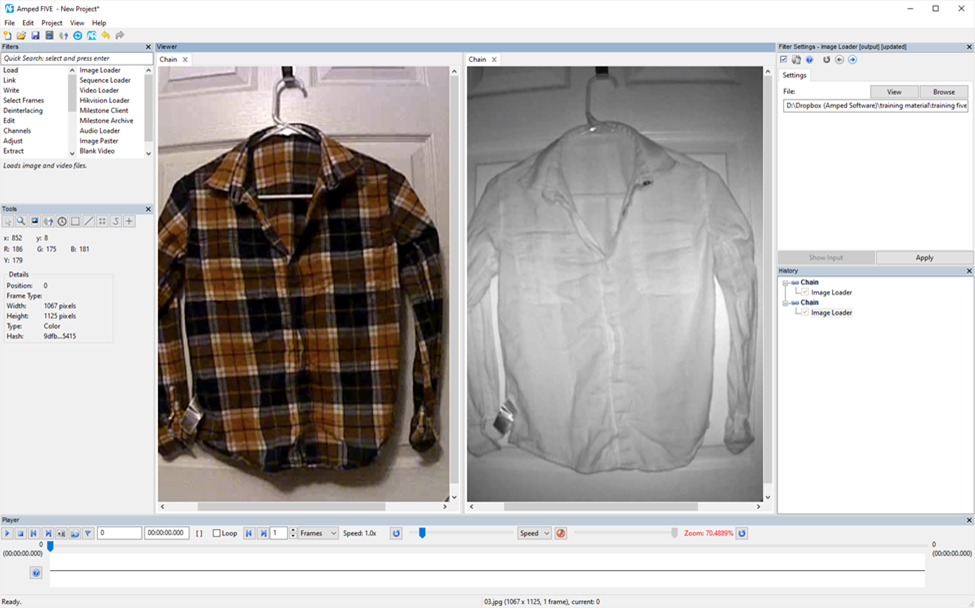
Task: Click the Save project icon in toolbar
Action: [35, 35]
